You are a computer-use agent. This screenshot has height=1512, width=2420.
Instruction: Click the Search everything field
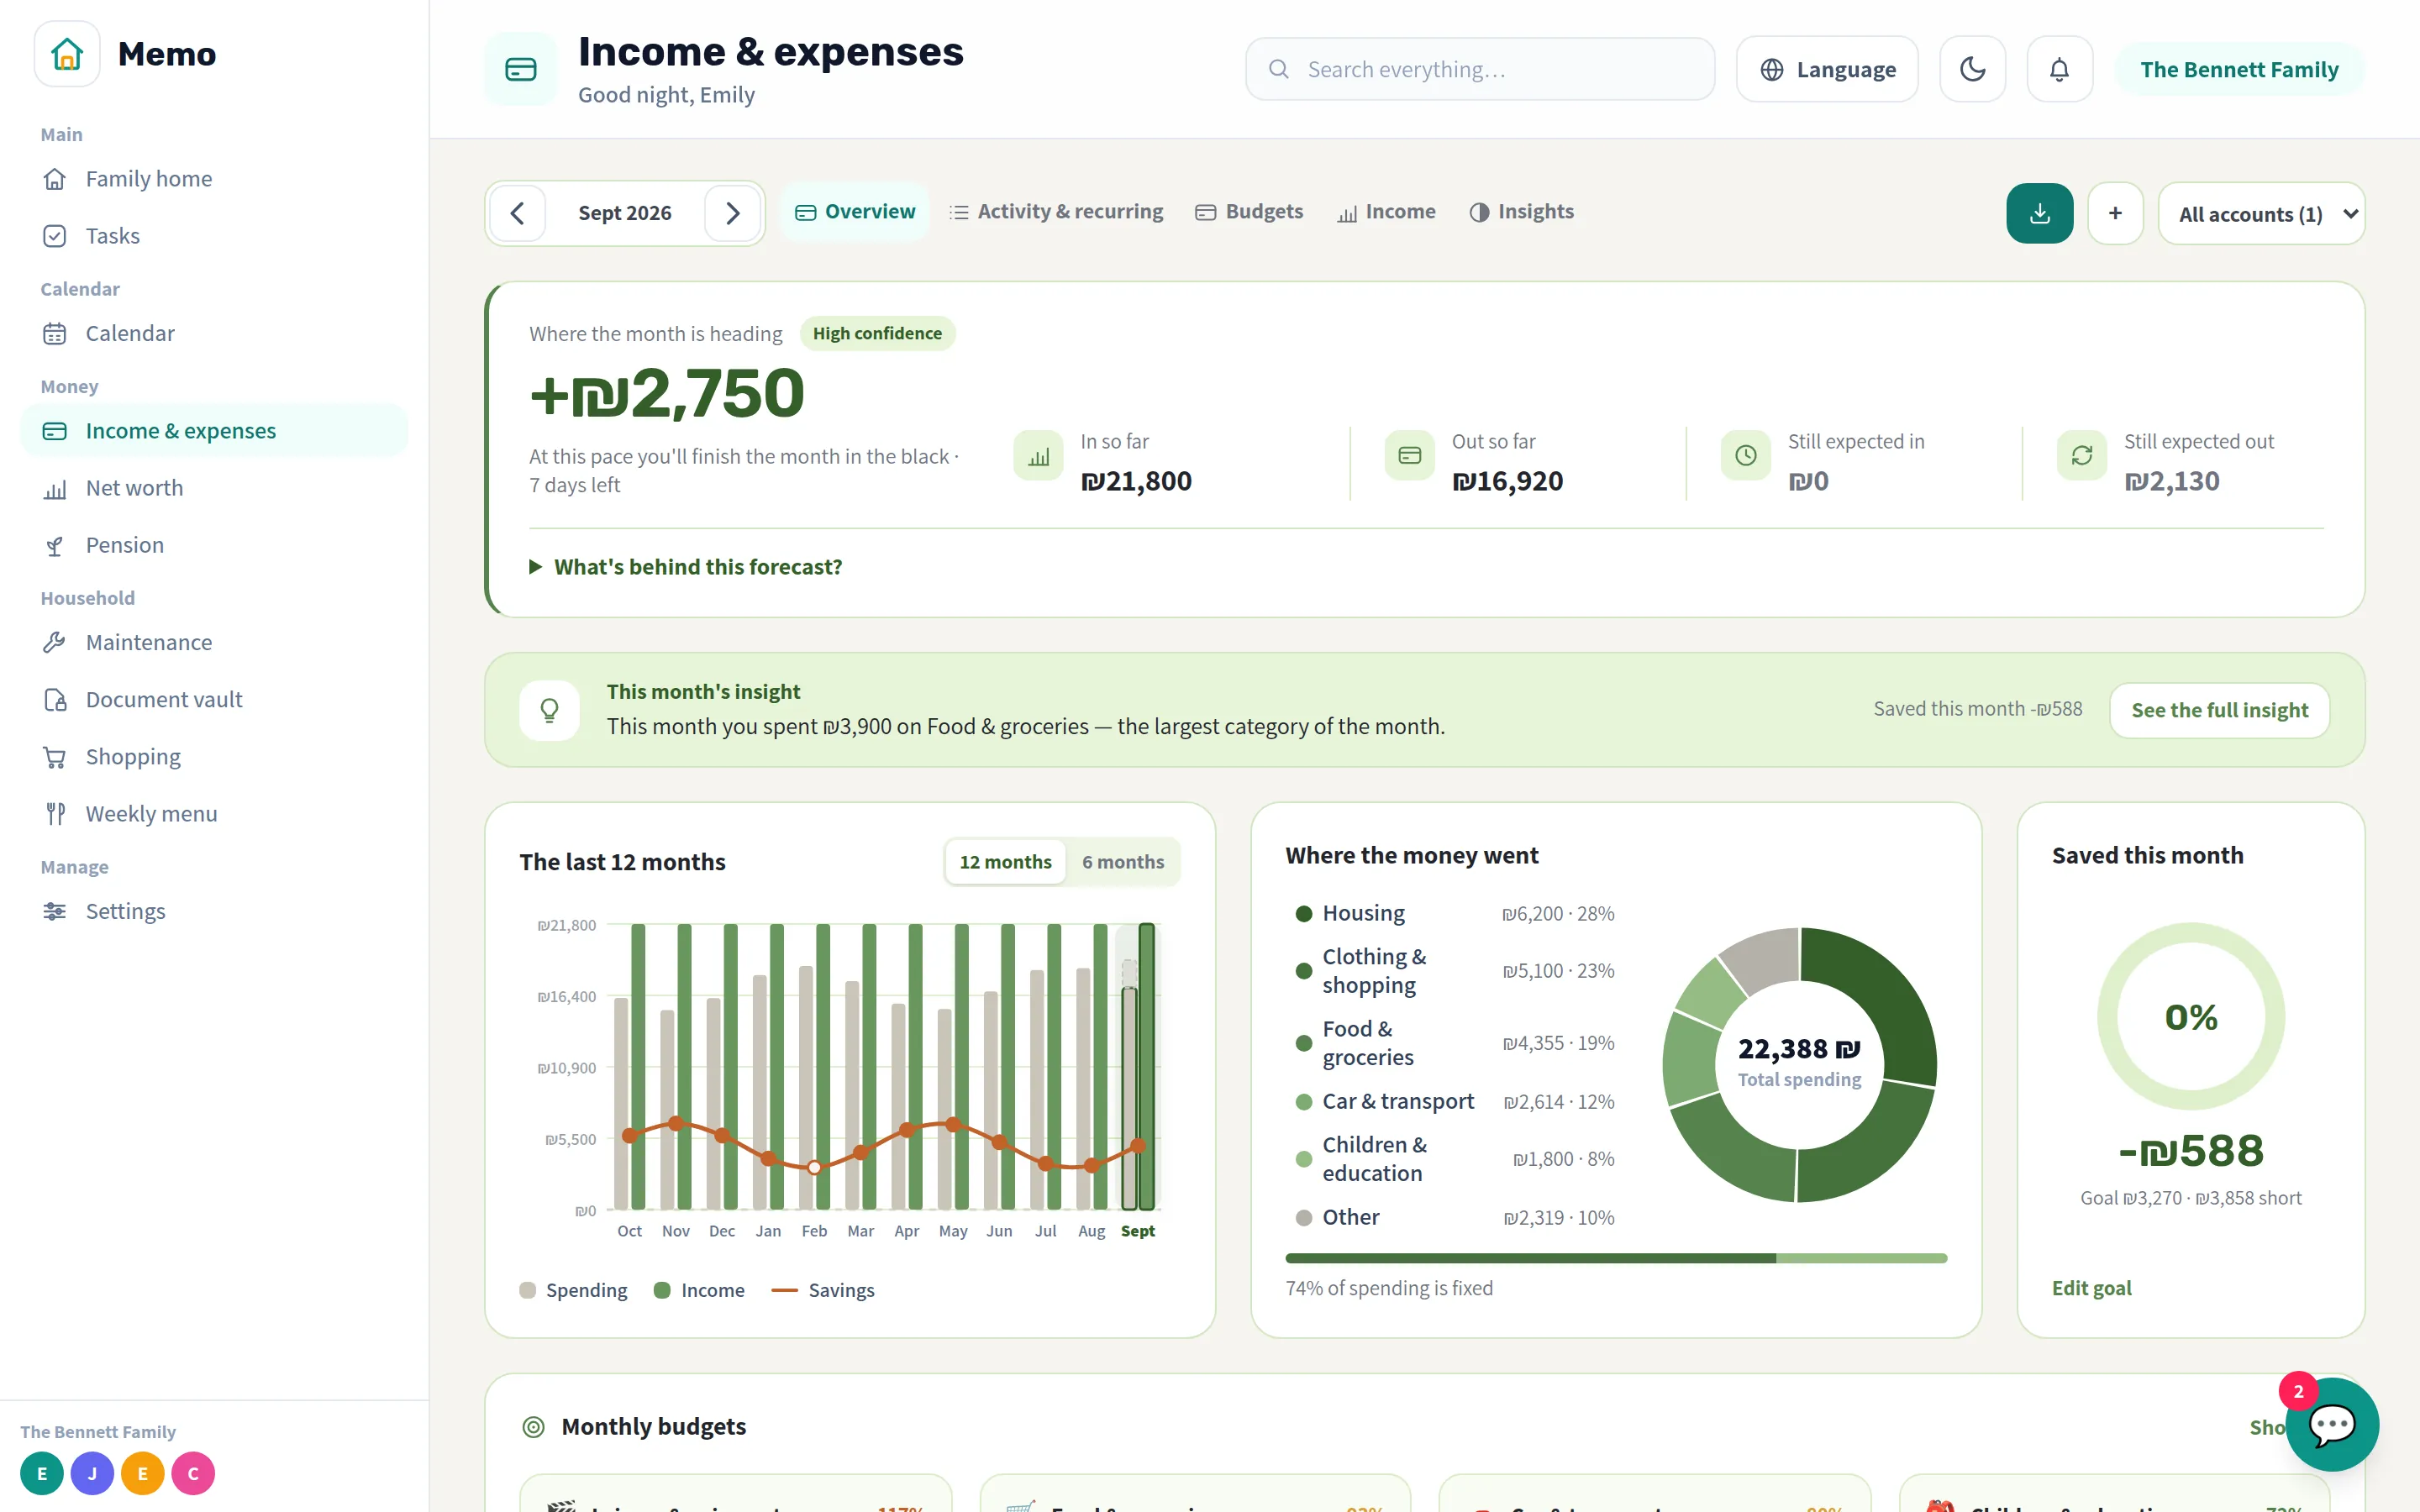[1480, 69]
